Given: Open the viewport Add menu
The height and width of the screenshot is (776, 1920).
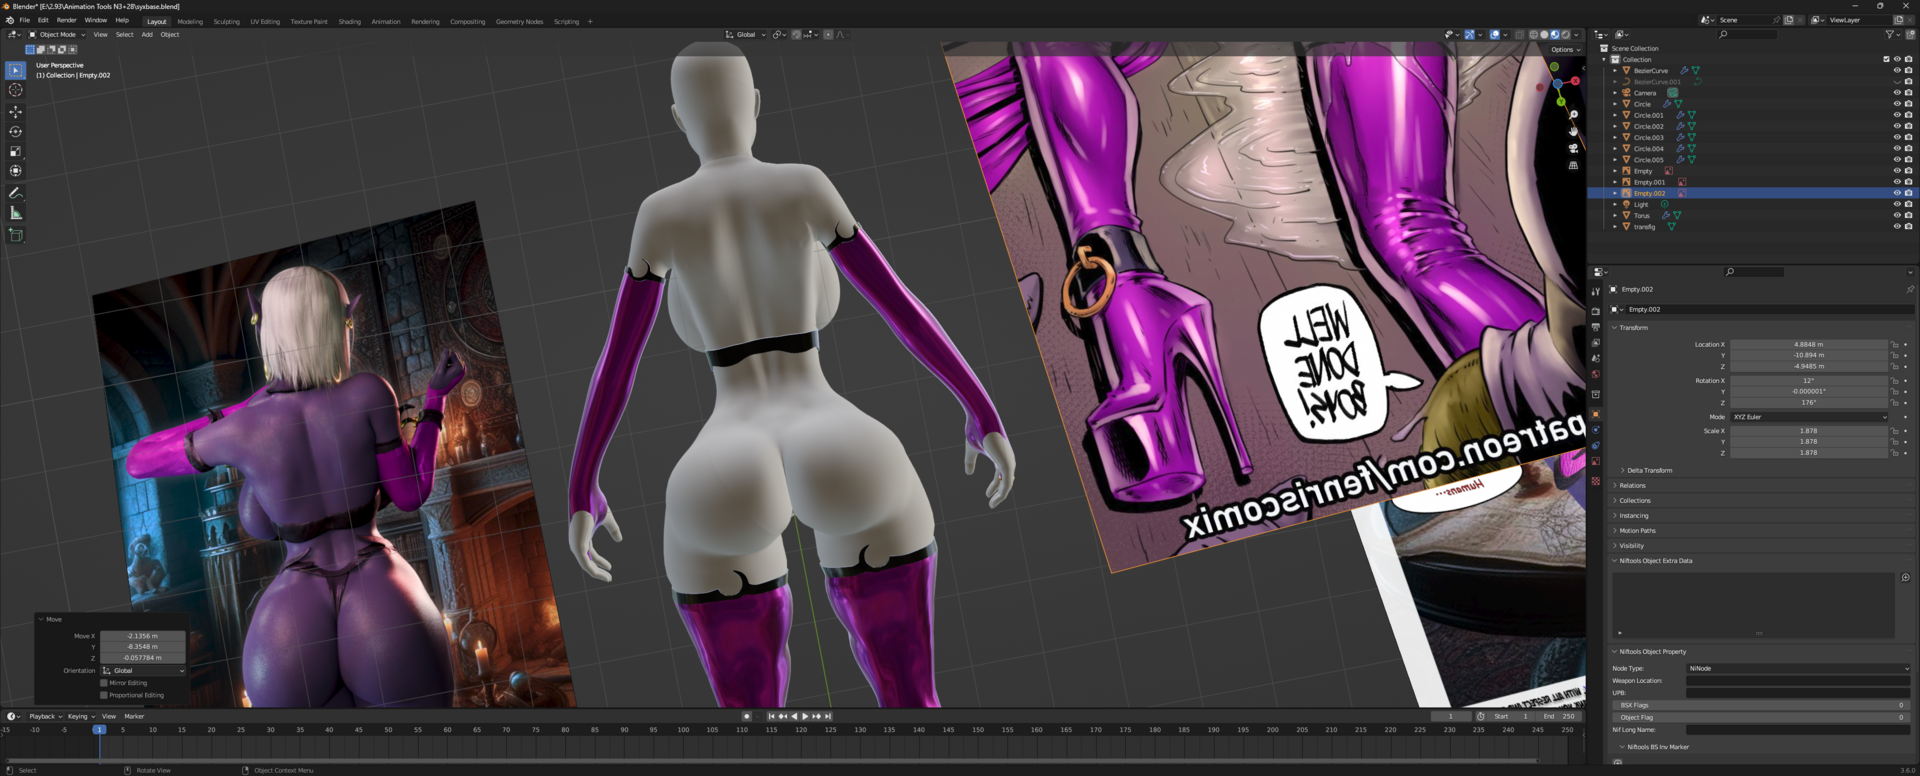Looking at the screenshot, I should click(147, 34).
